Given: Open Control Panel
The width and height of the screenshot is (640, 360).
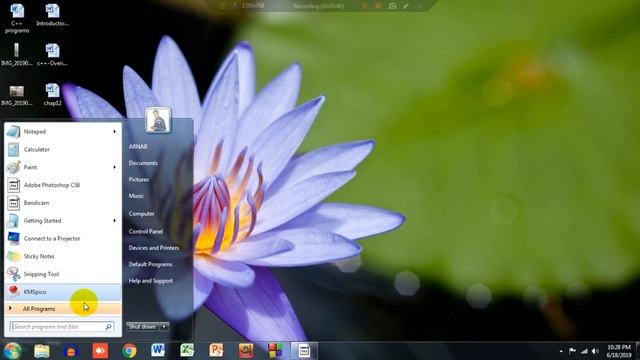Looking at the screenshot, I should [146, 231].
